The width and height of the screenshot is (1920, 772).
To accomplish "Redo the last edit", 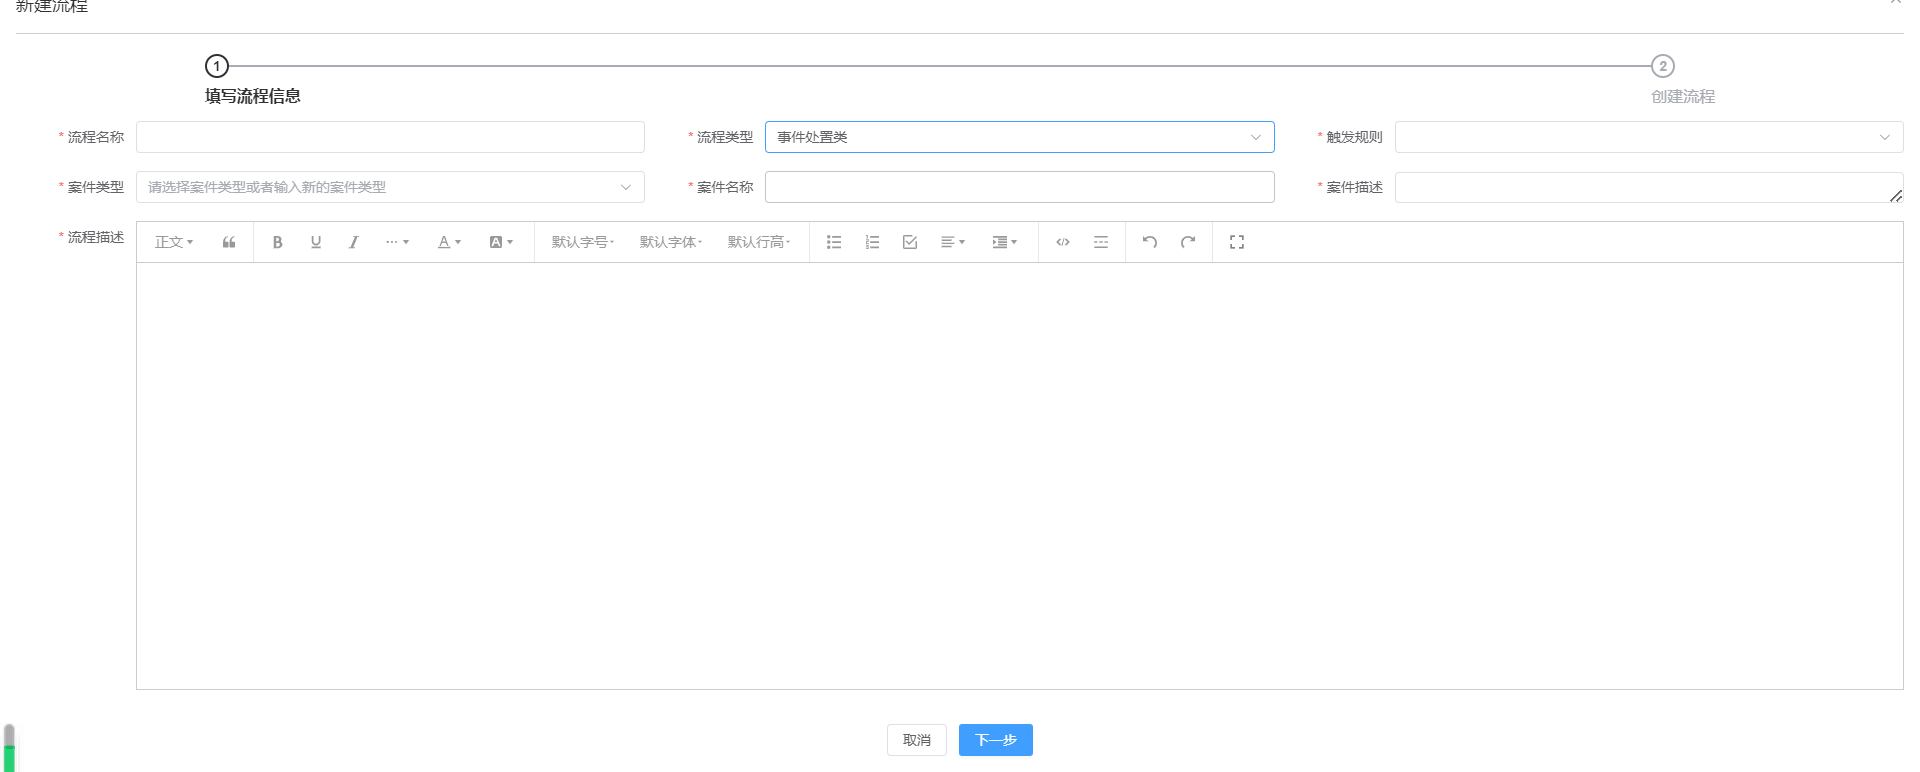I will tap(1188, 242).
